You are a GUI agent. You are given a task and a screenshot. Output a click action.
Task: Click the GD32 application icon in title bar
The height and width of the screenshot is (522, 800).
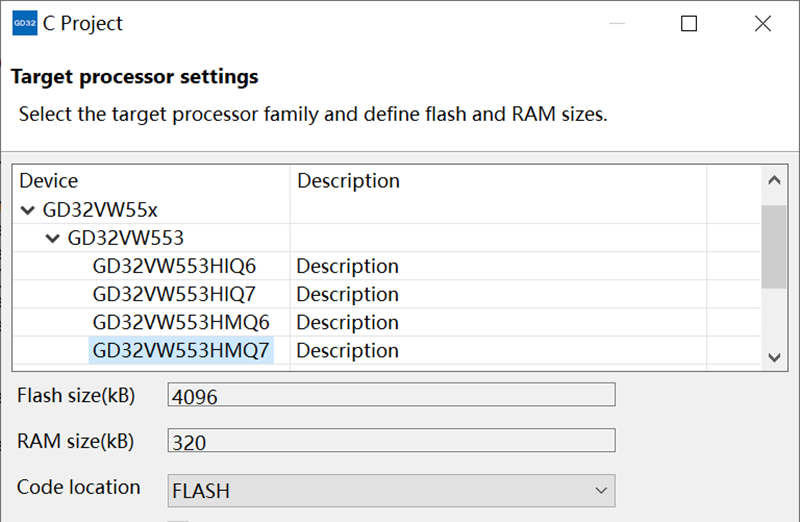tap(25, 23)
